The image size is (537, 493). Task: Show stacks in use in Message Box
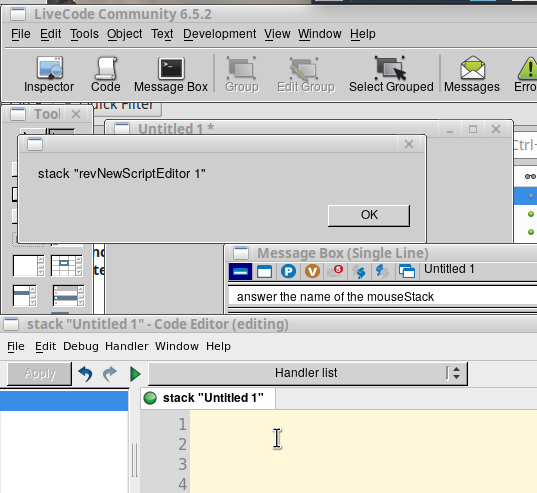407,271
